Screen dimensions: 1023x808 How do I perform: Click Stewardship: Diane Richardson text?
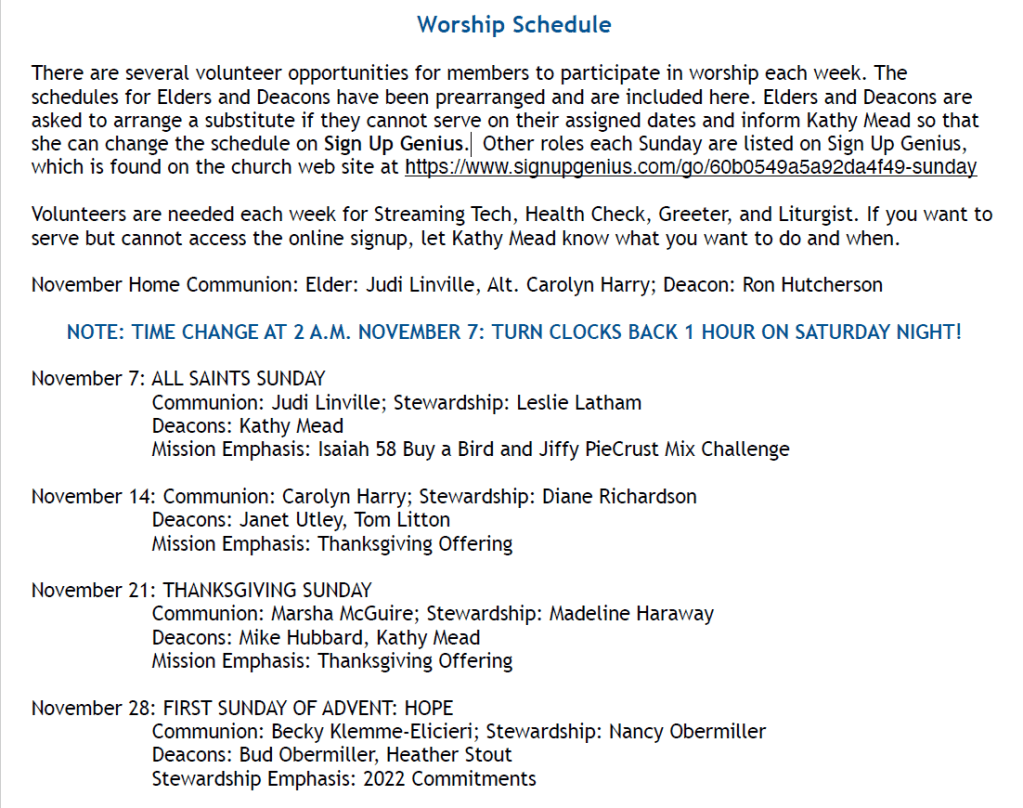(557, 496)
